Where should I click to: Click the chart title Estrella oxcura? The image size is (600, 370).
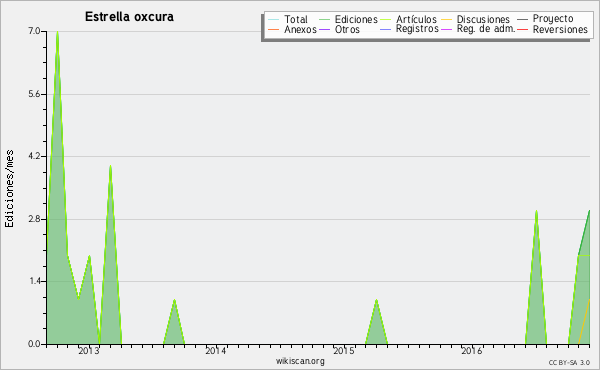point(129,17)
